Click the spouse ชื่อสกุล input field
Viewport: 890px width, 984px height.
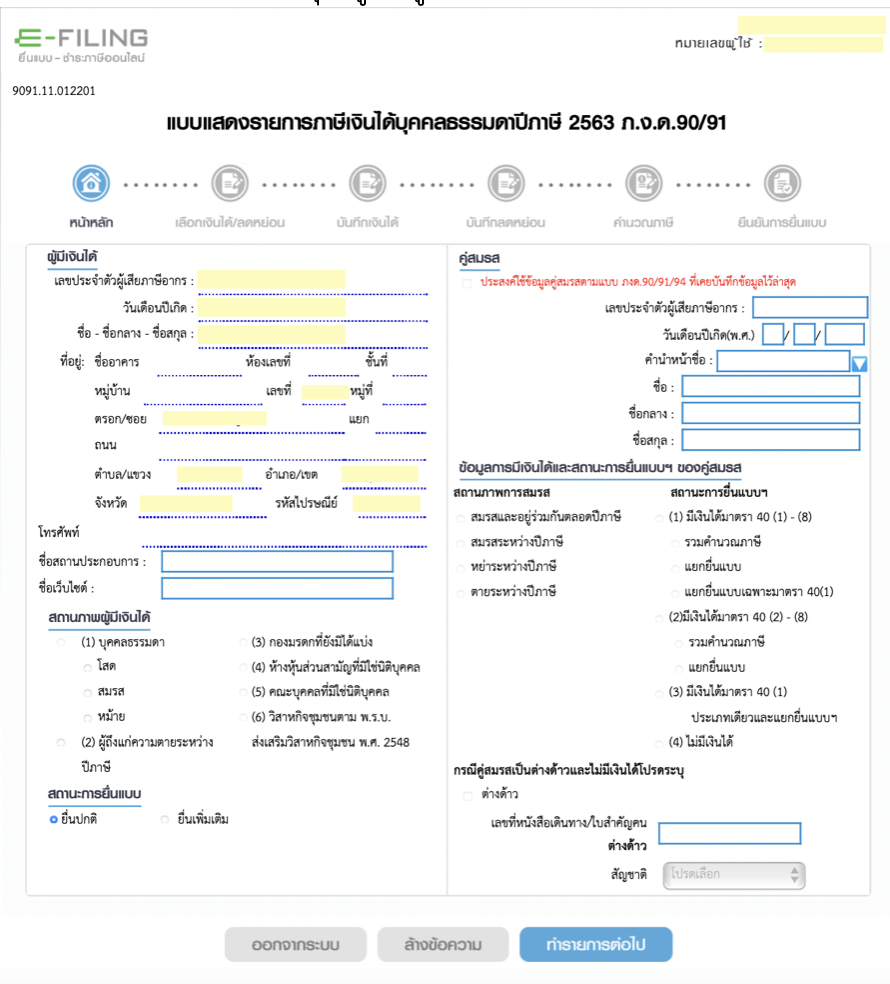[x=771, y=440]
